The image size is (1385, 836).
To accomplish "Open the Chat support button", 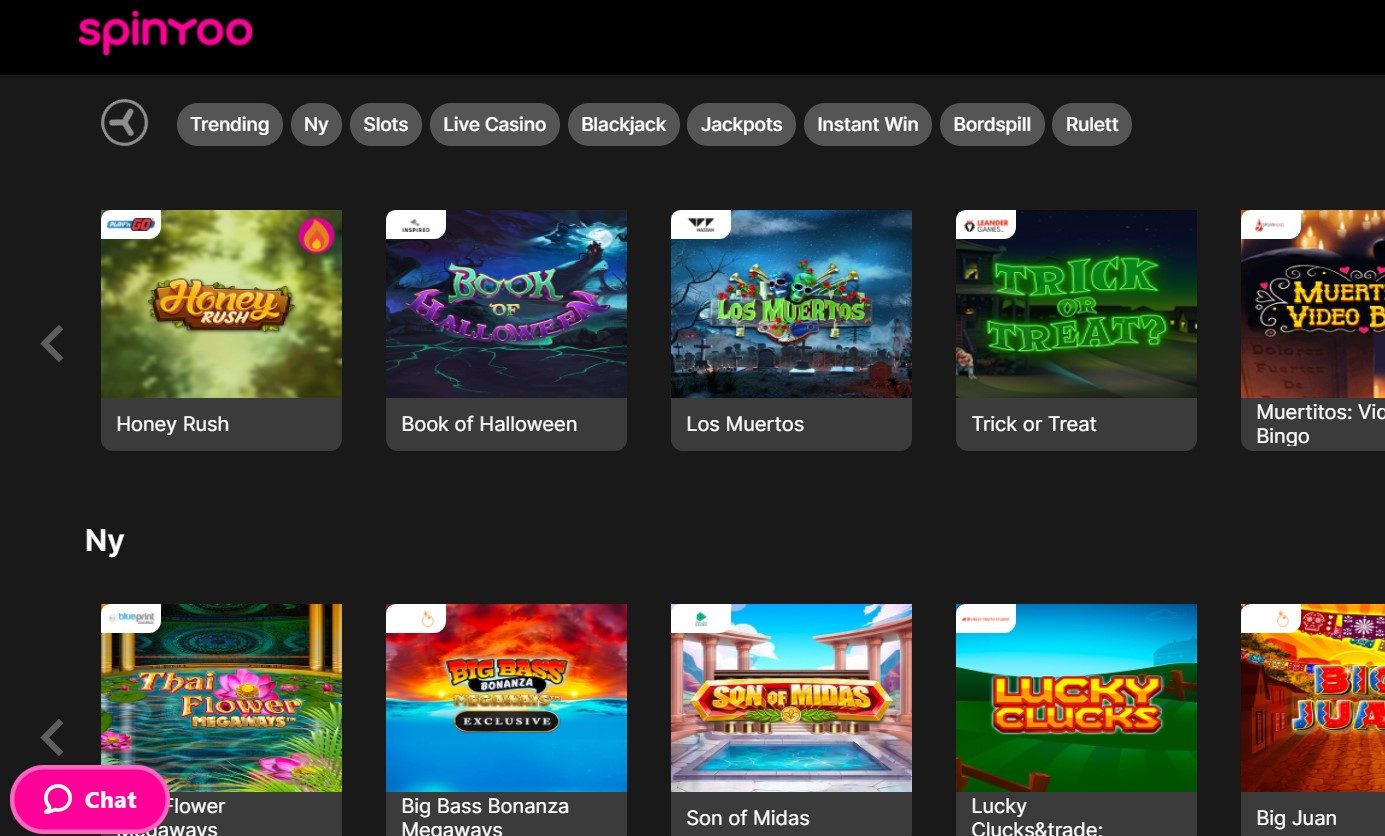I will tap(90, 800).
